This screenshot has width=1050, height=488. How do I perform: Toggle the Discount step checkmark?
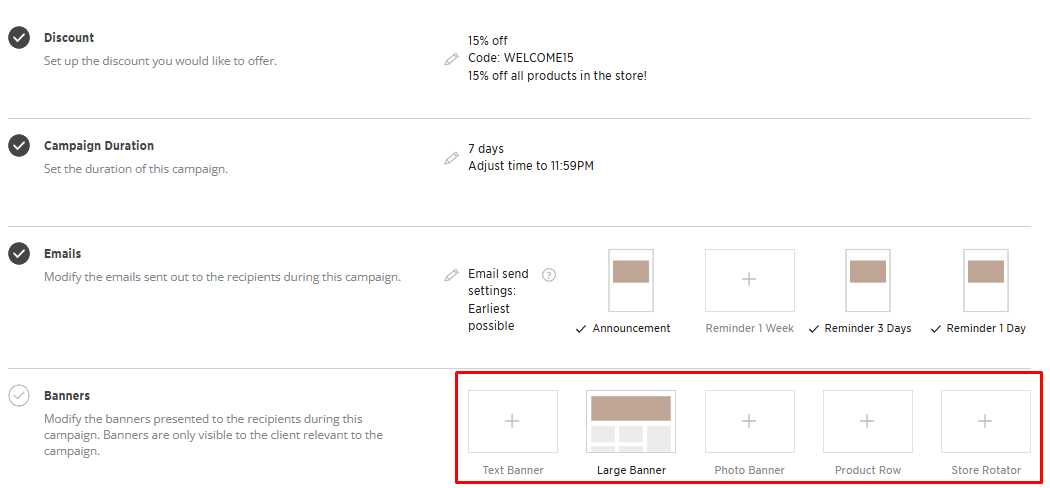click(x=19, y=38)
